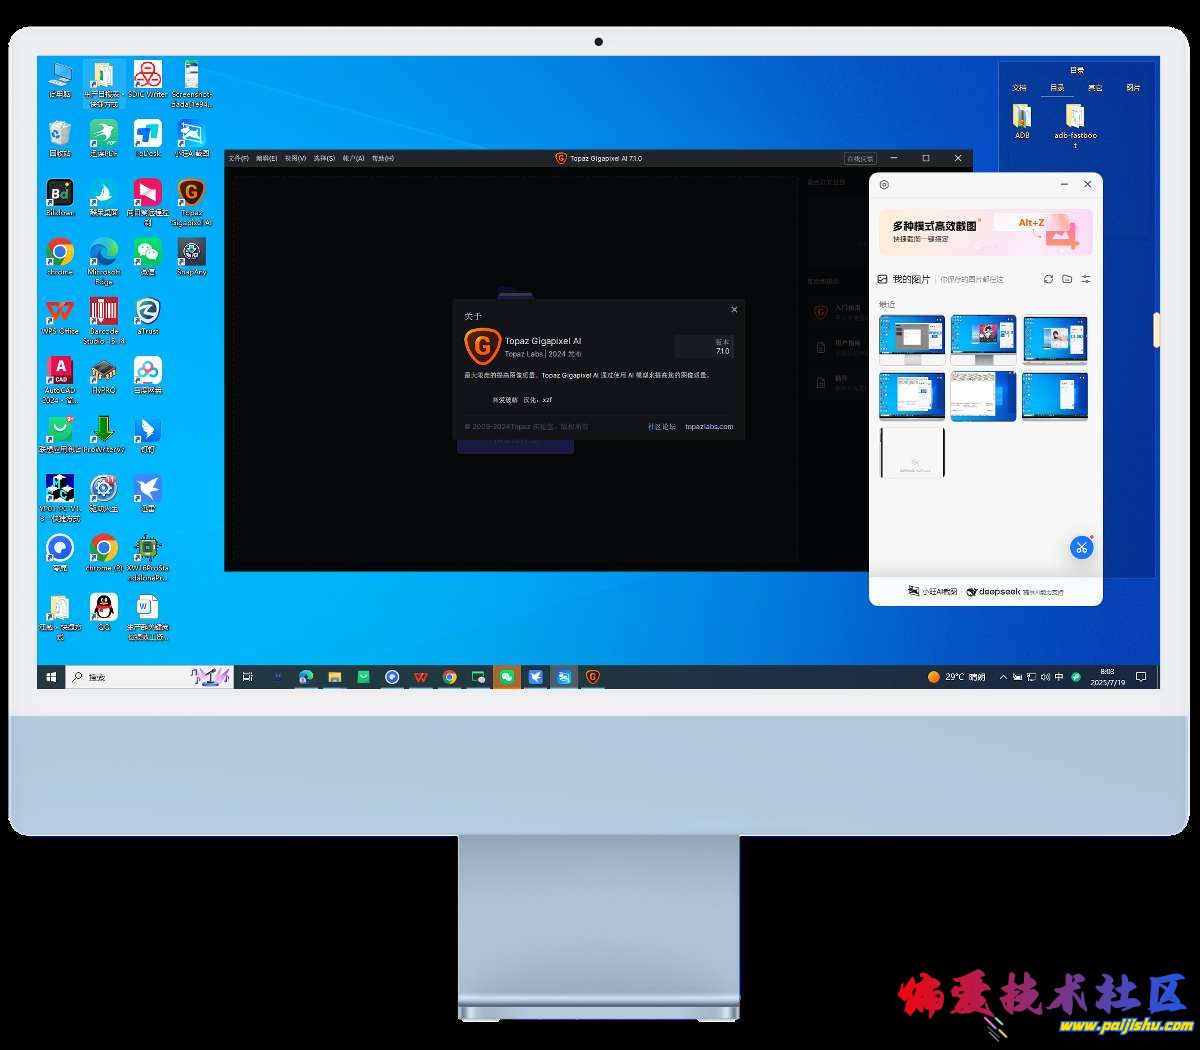Switch to the 图片 tab in the desktop panel

click(1133, 88)
